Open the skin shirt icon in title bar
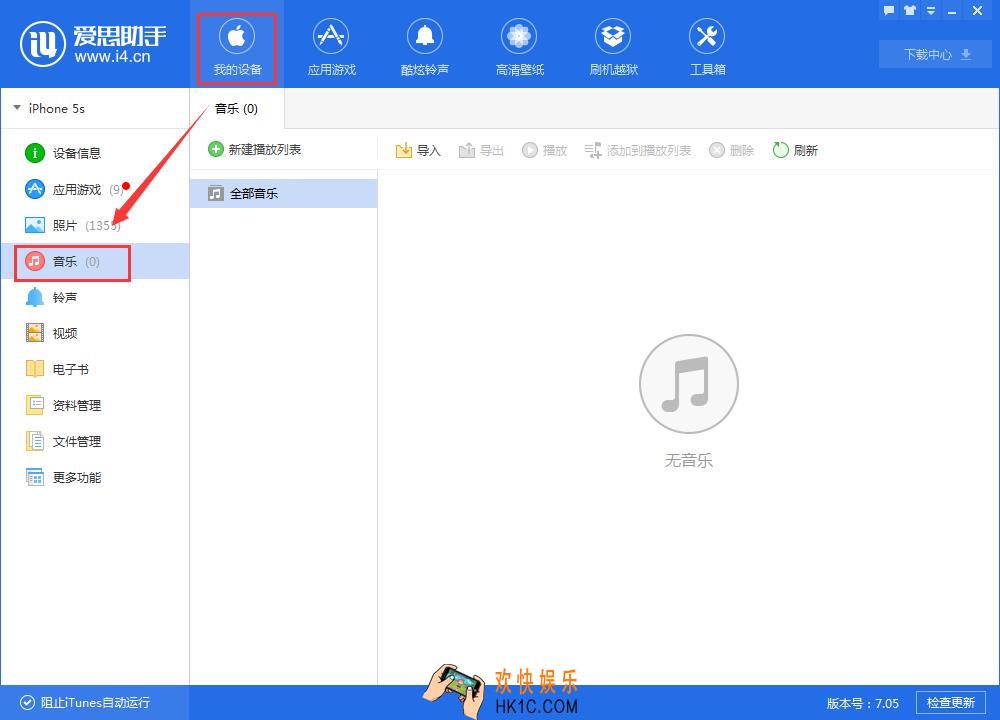This screenshot has width=1000, height=720. pos(909,10)
